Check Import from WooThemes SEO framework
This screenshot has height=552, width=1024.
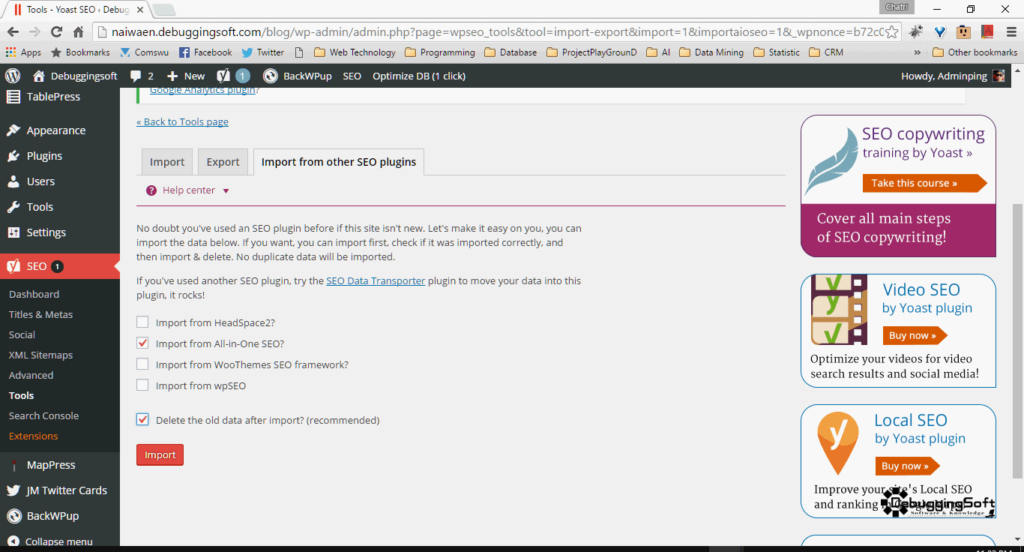point(142,364)
